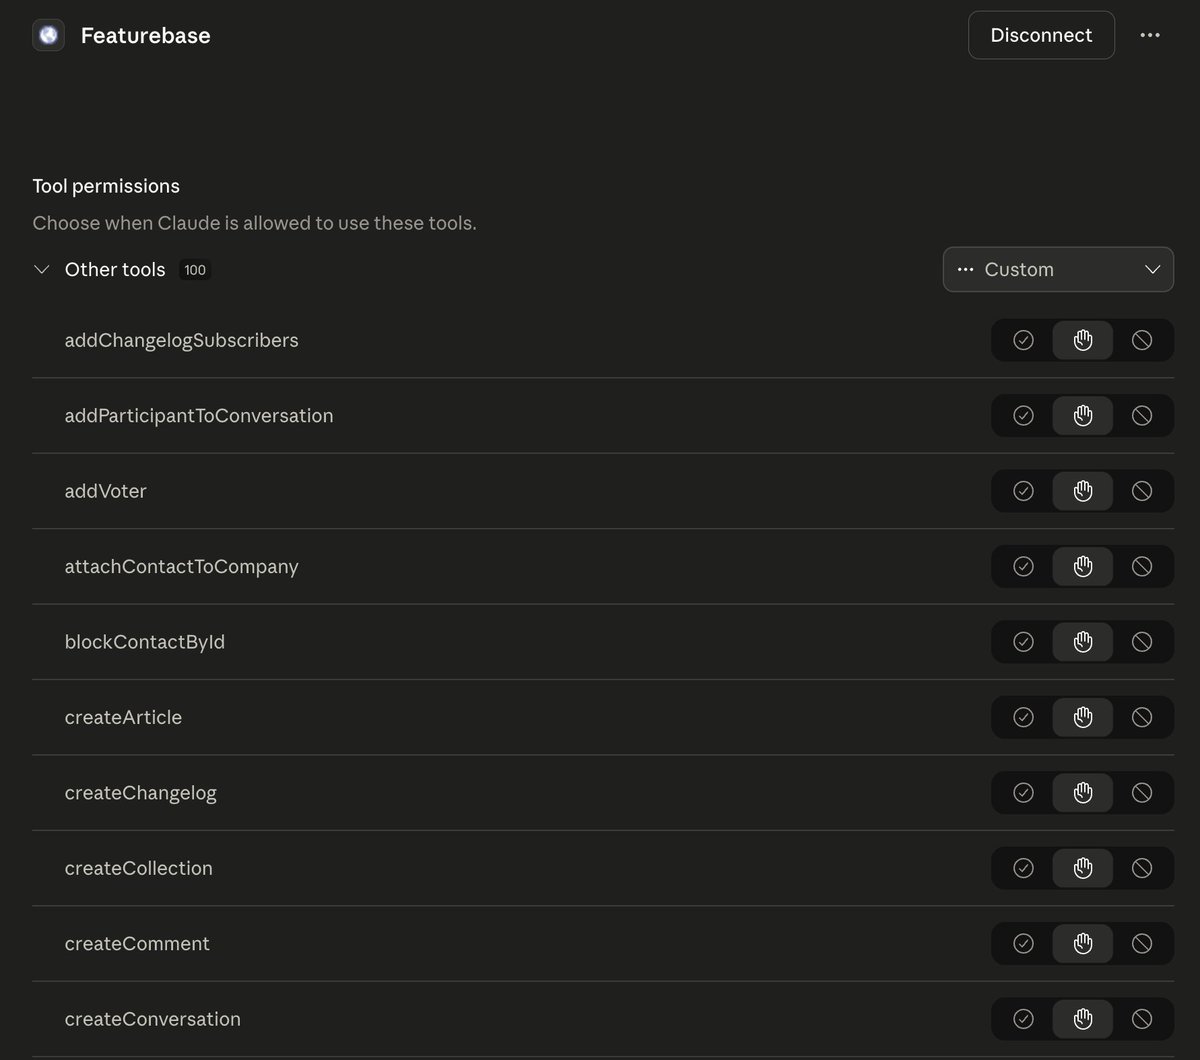Set createComment to needs approval
Viewport: 1200px width, 1060px height.
point(1082,943)
